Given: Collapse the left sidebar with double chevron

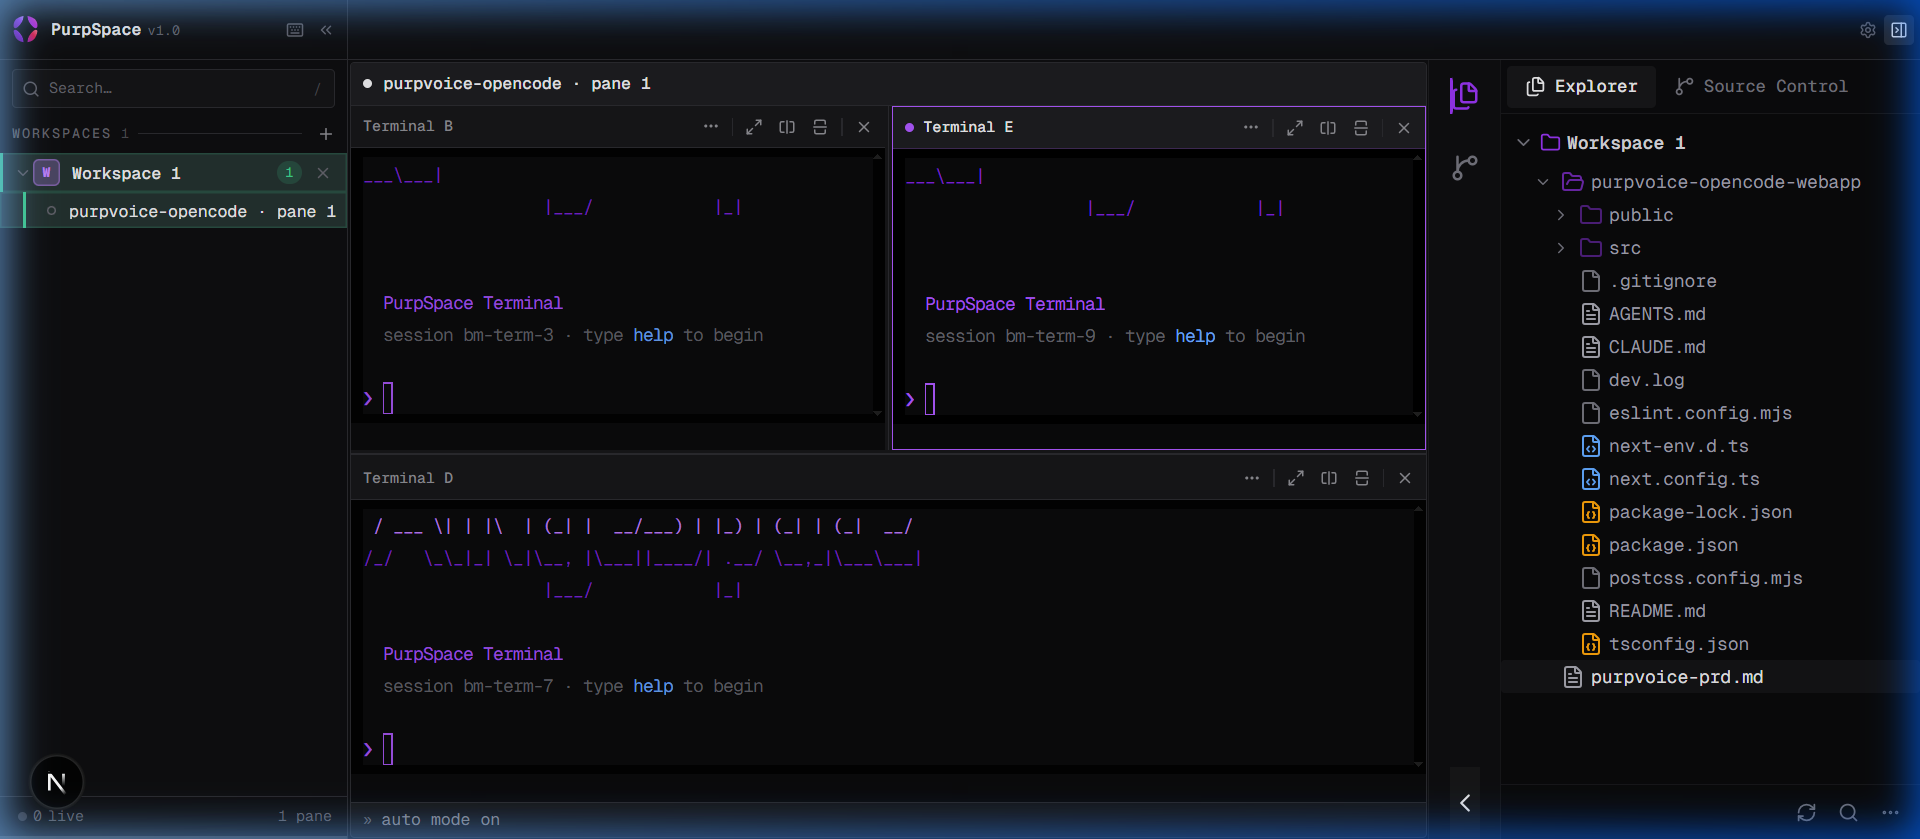Looking at the screenshot, I should 326,30.
